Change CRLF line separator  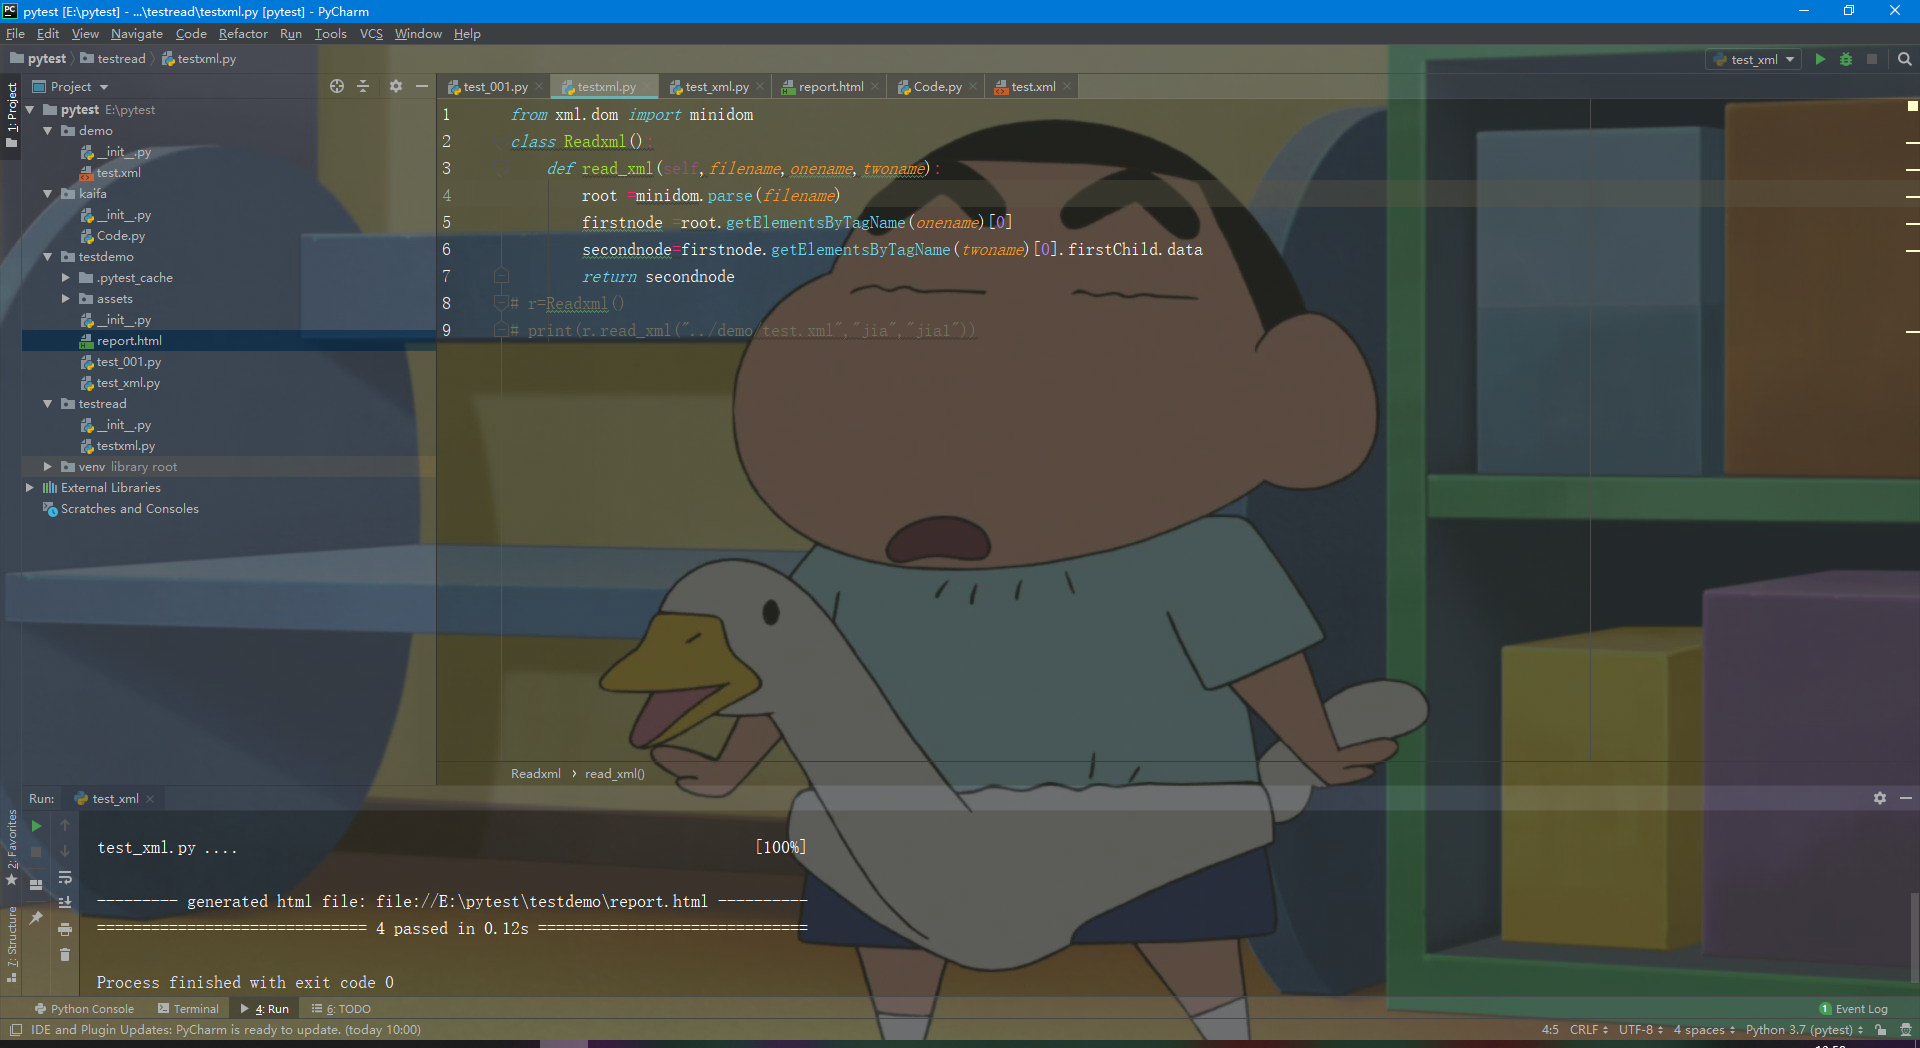click(1588, 1029)
